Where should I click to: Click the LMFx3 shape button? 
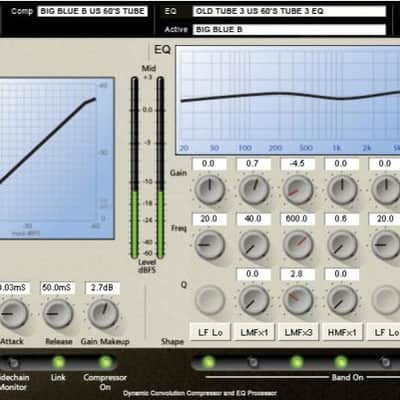point(298,332)
